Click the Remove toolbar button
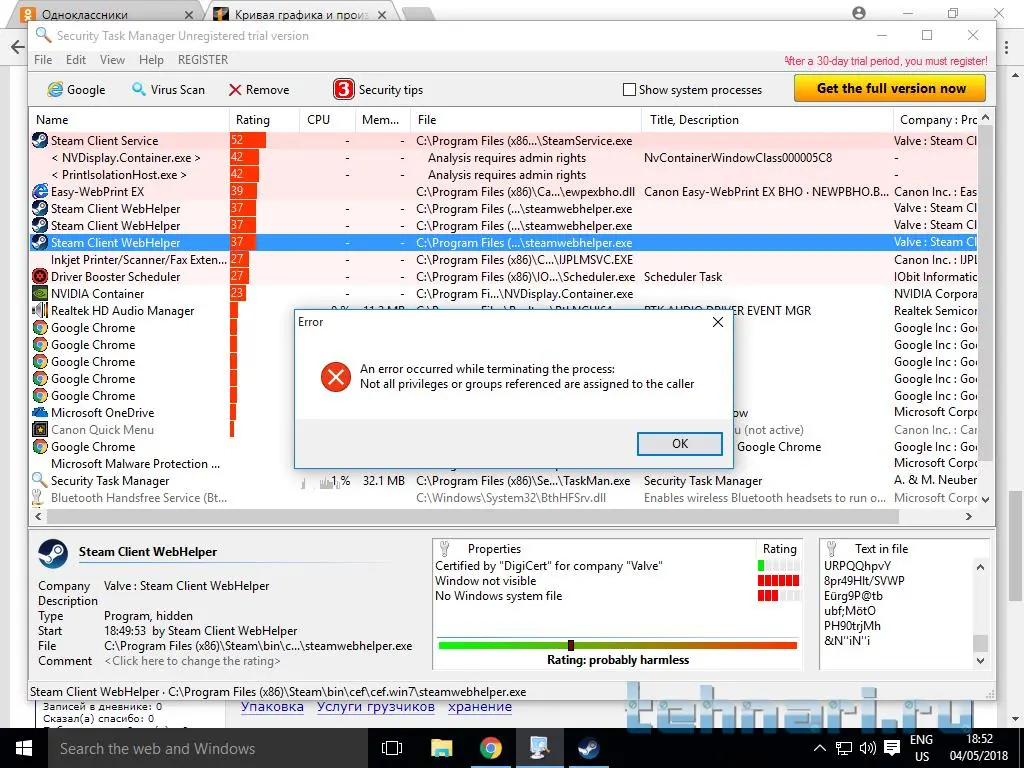The height and width of the screenshot is (768, 1024). click(x=259, y=89)
